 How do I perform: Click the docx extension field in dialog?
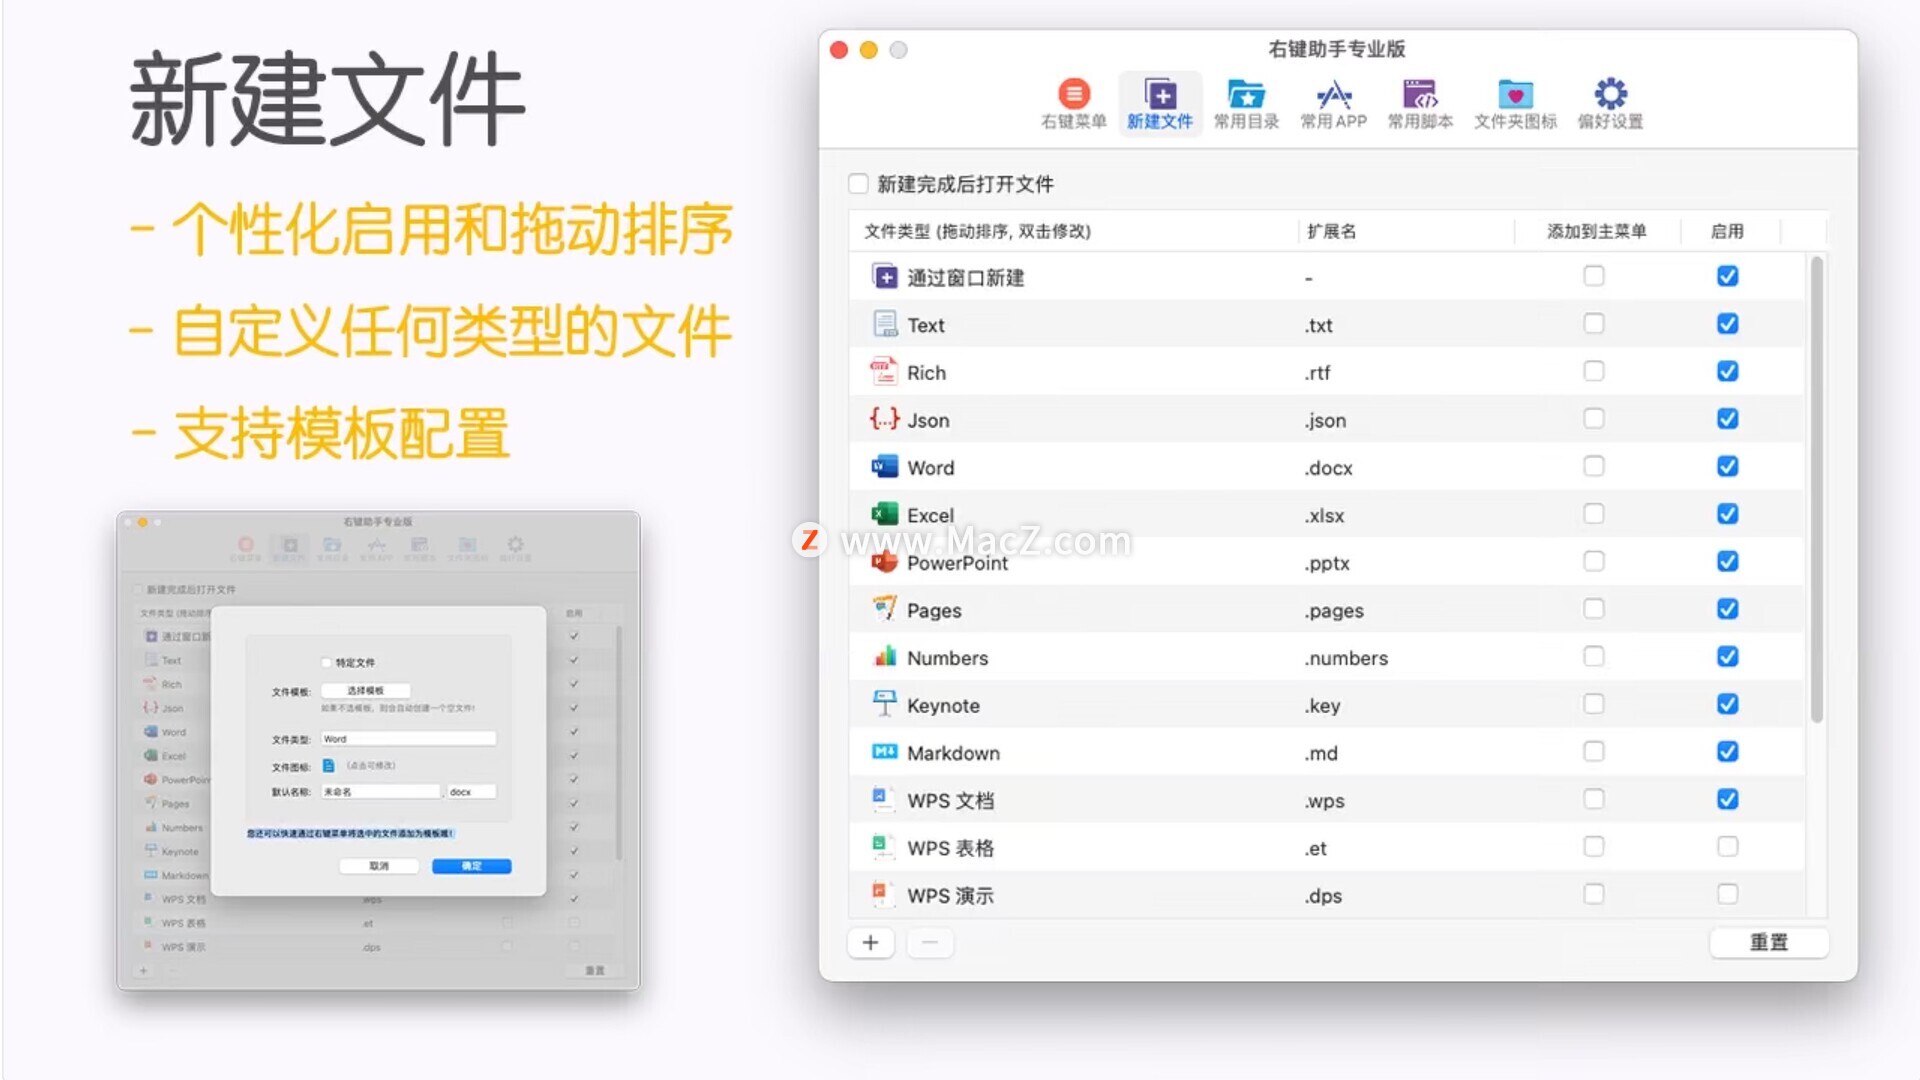click(x=471, y=791)
